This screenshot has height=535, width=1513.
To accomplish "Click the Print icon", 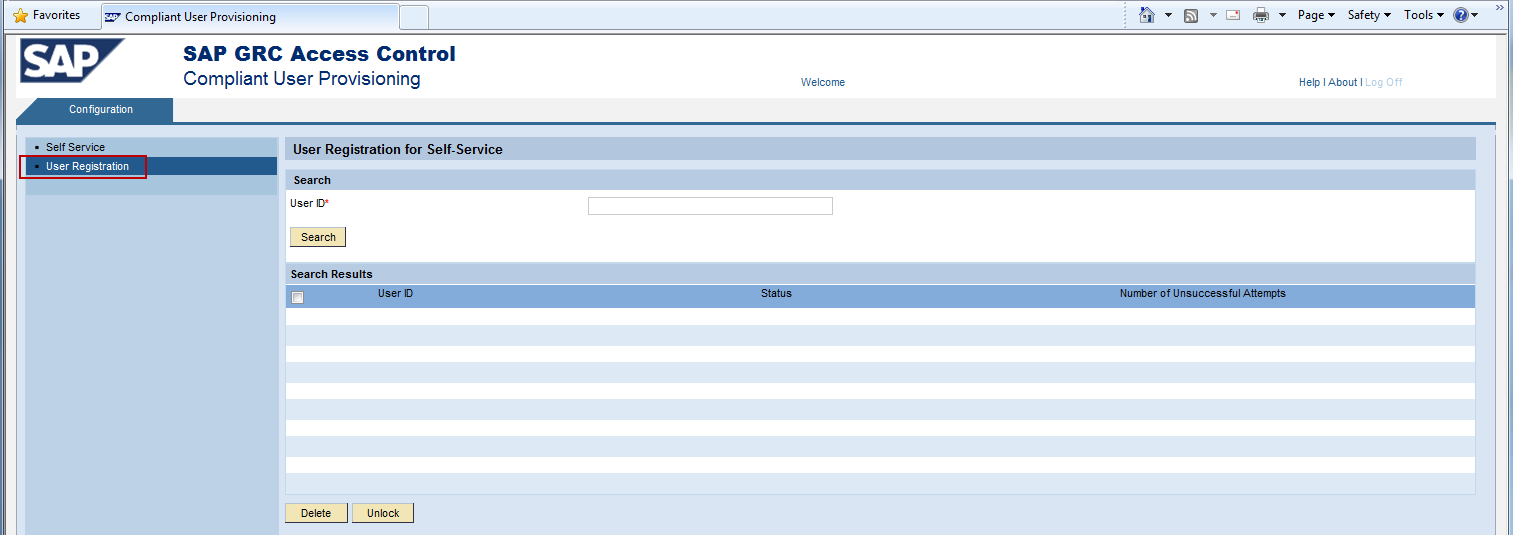I will pos(1261,15).
